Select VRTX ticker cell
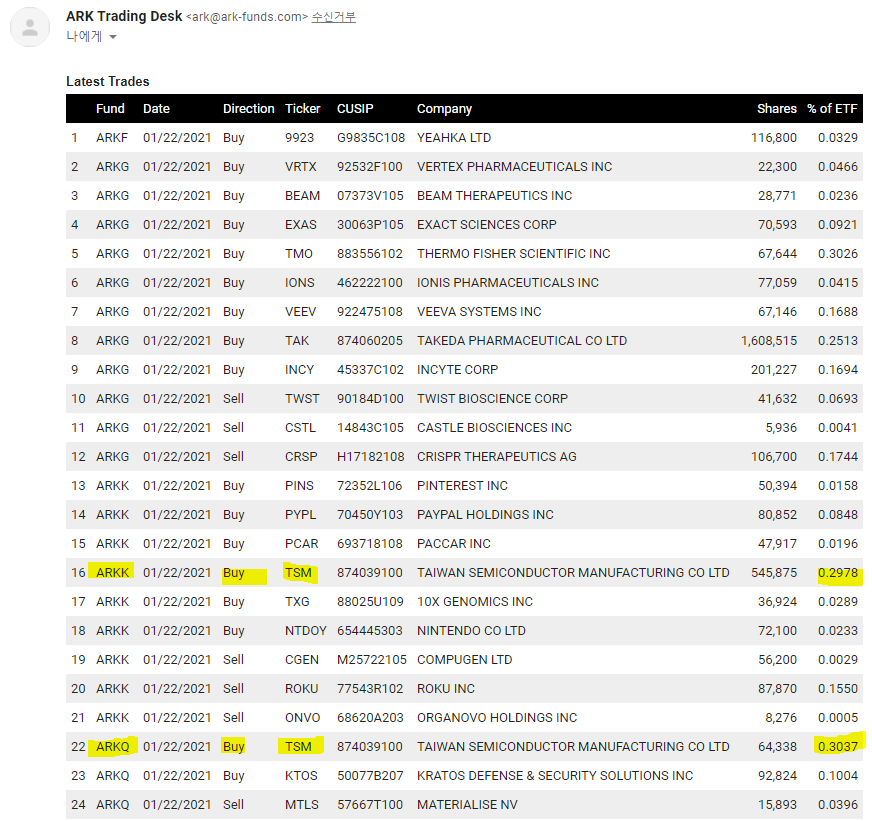Image resolution: width=872 pixels, height=821 pixels. 301,167
